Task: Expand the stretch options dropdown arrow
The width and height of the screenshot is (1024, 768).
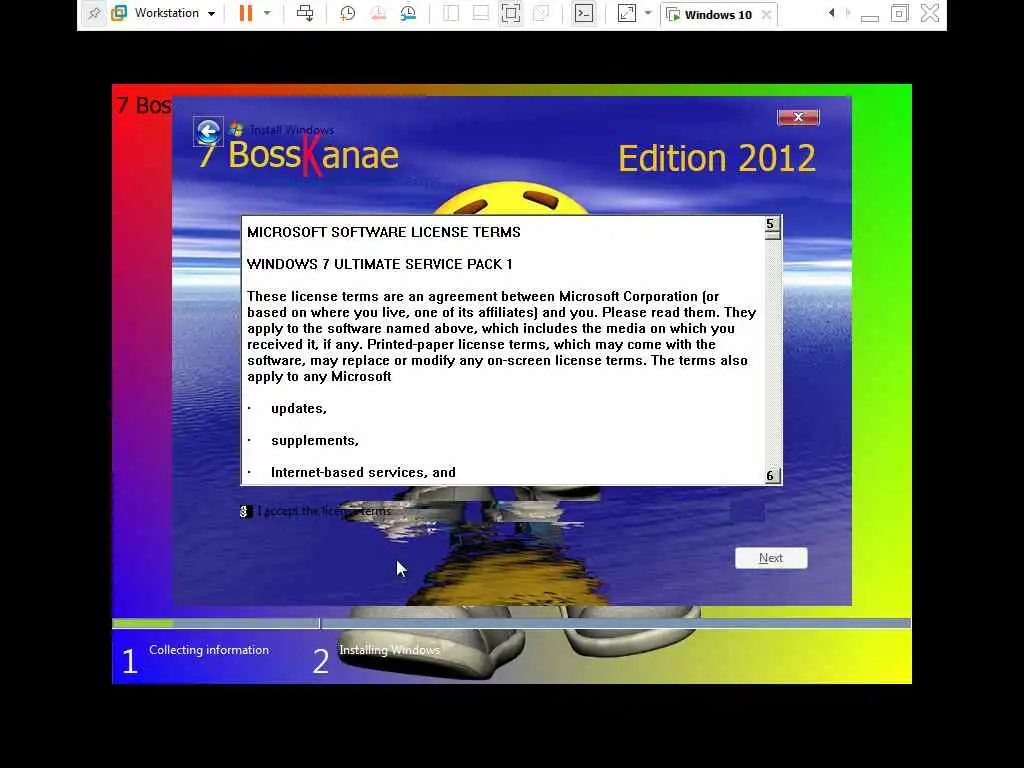Action: tap(648, 13)
